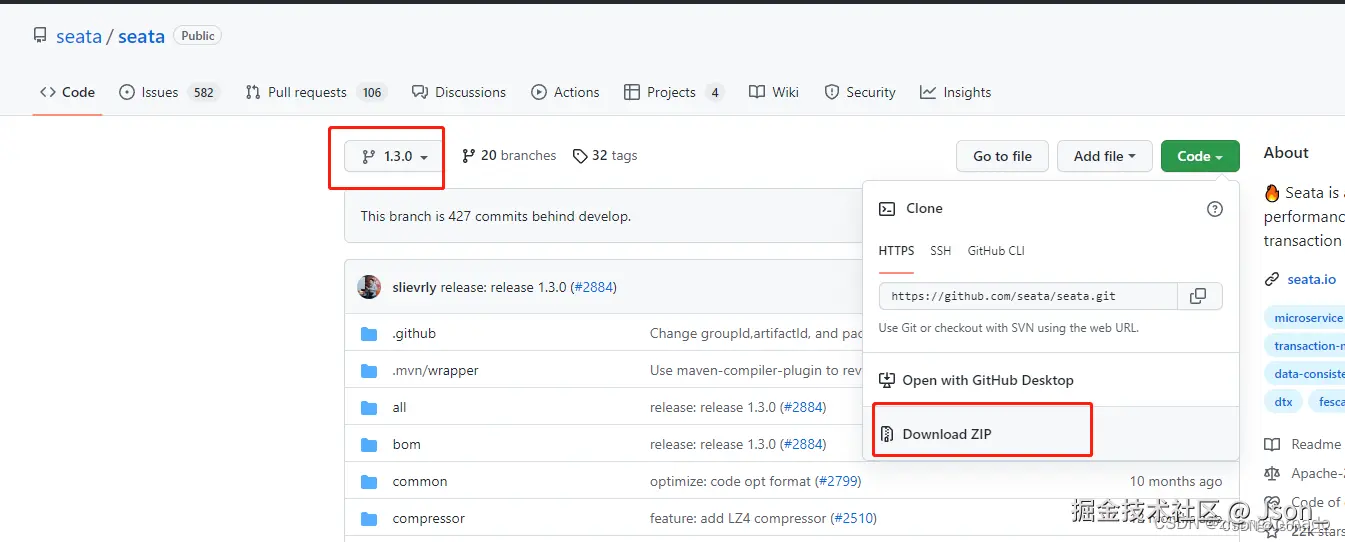
Task: Open the all folder
Action: click(399, 407)
